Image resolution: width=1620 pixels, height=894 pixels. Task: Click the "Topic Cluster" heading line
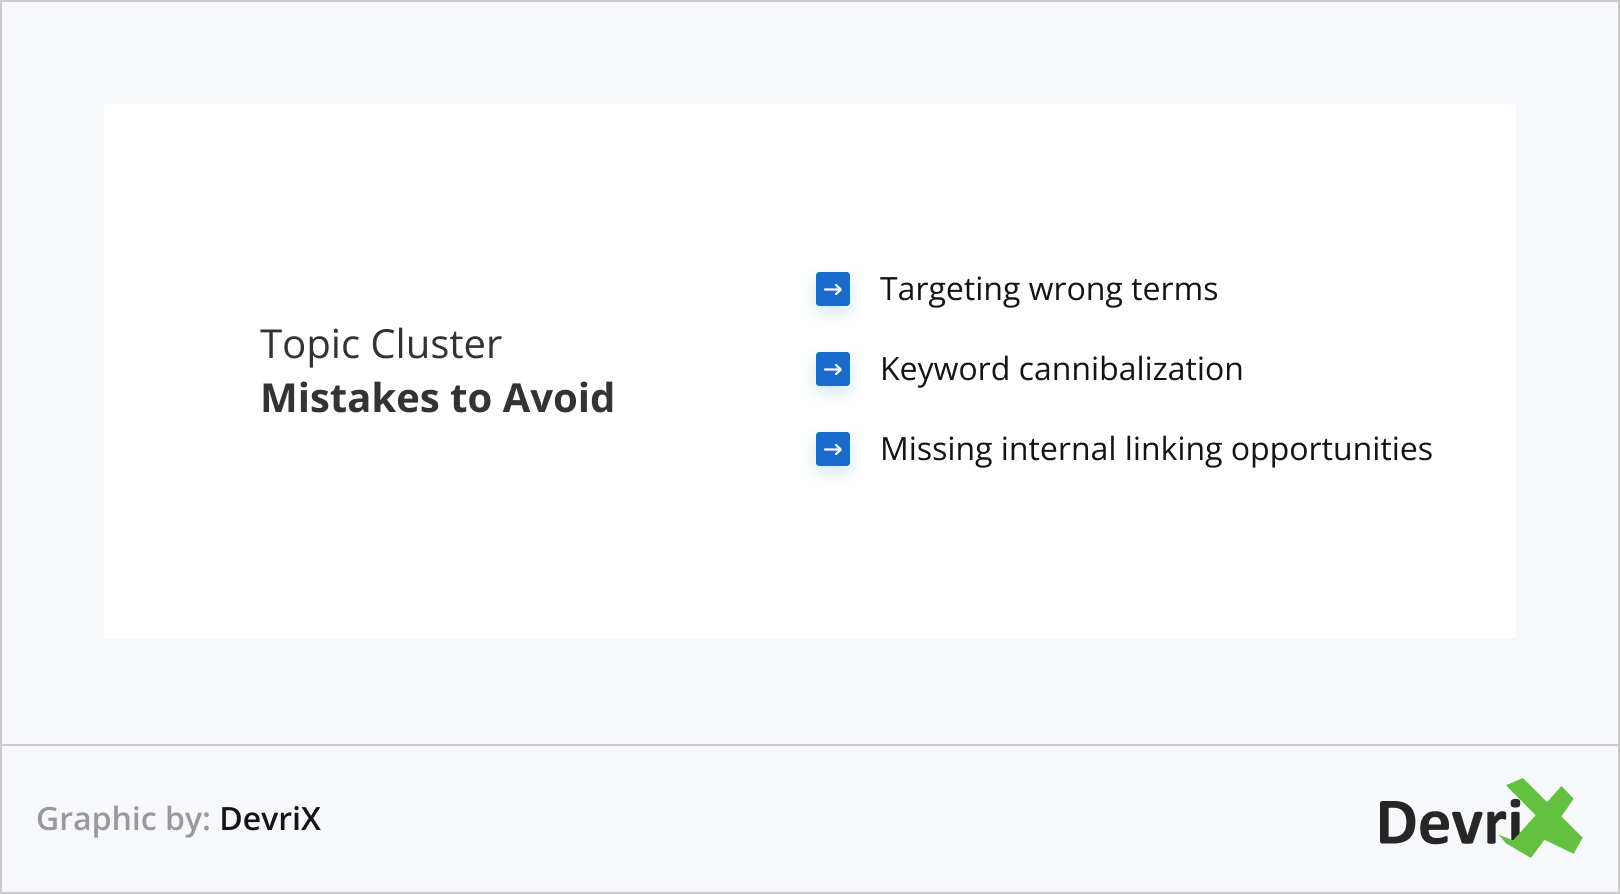381,345
